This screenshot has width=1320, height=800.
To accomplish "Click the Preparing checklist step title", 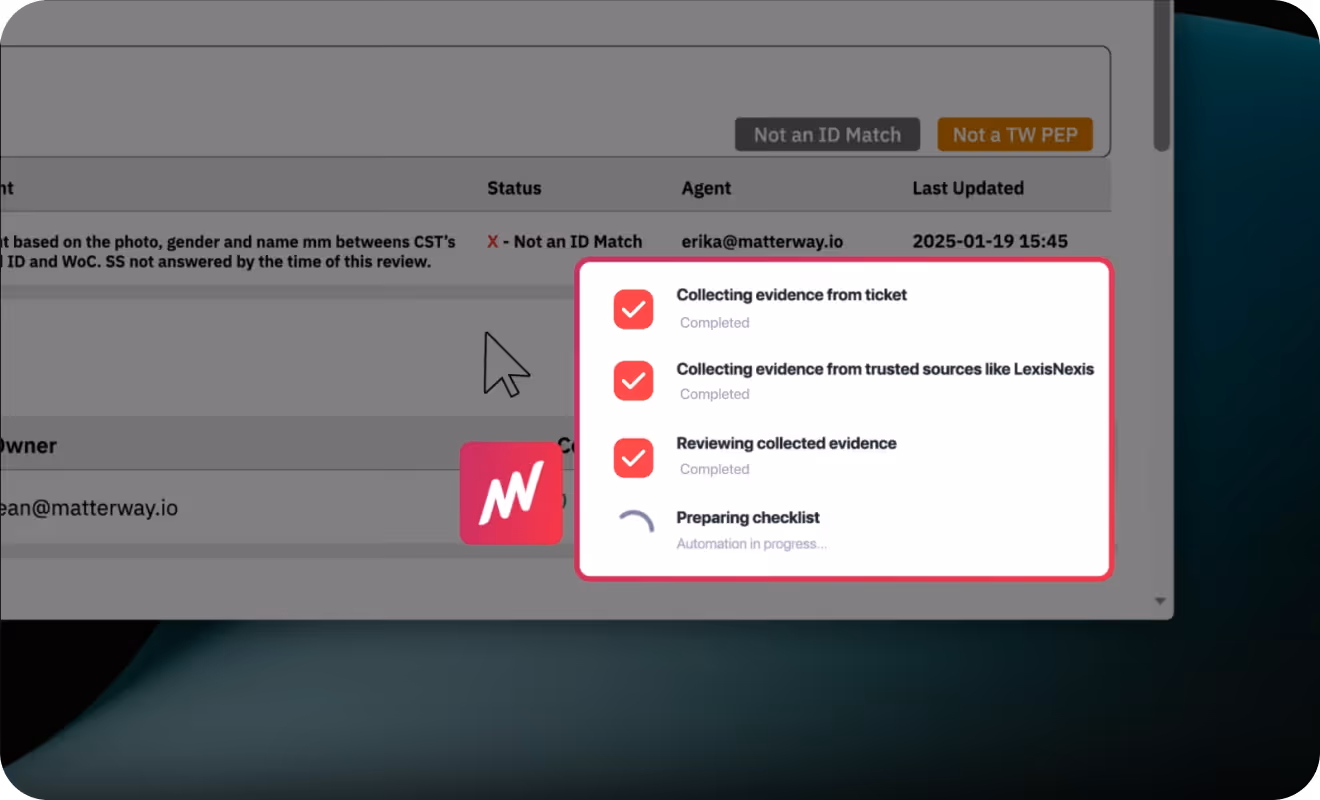I will [x=748, y=518].
